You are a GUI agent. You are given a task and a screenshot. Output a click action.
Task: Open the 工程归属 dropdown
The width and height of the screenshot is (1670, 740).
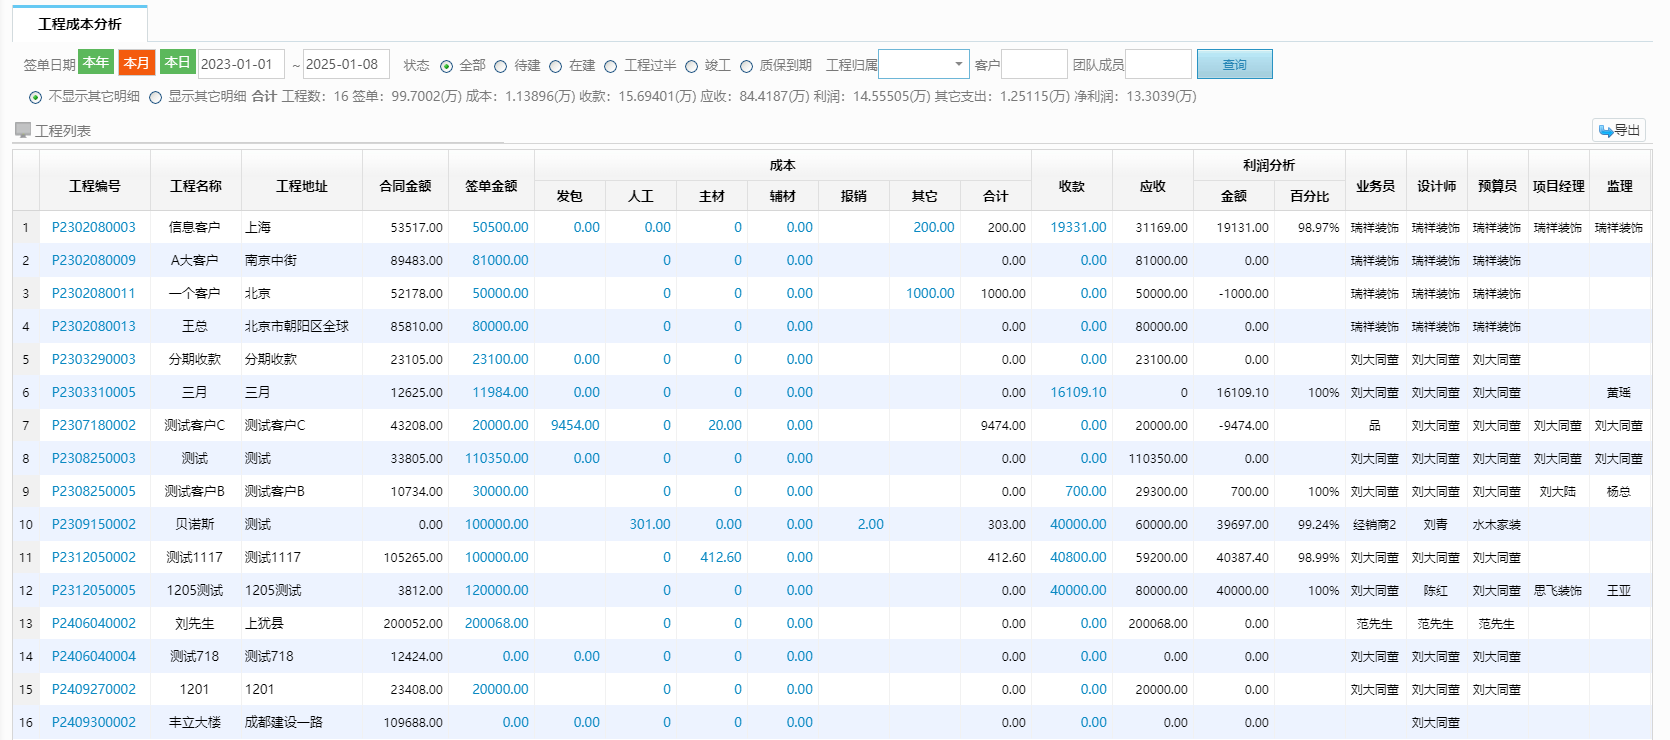[x=923, y=65]
